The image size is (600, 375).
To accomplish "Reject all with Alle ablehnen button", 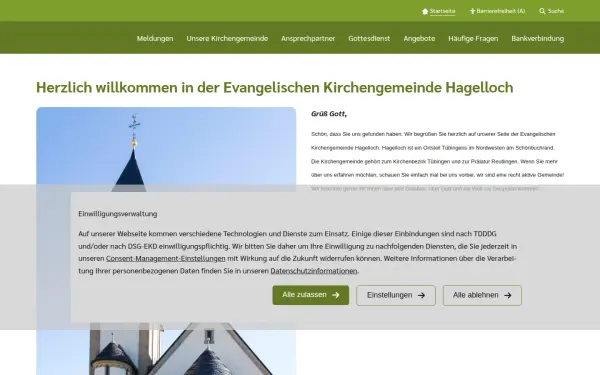I will tap(482, 295).
